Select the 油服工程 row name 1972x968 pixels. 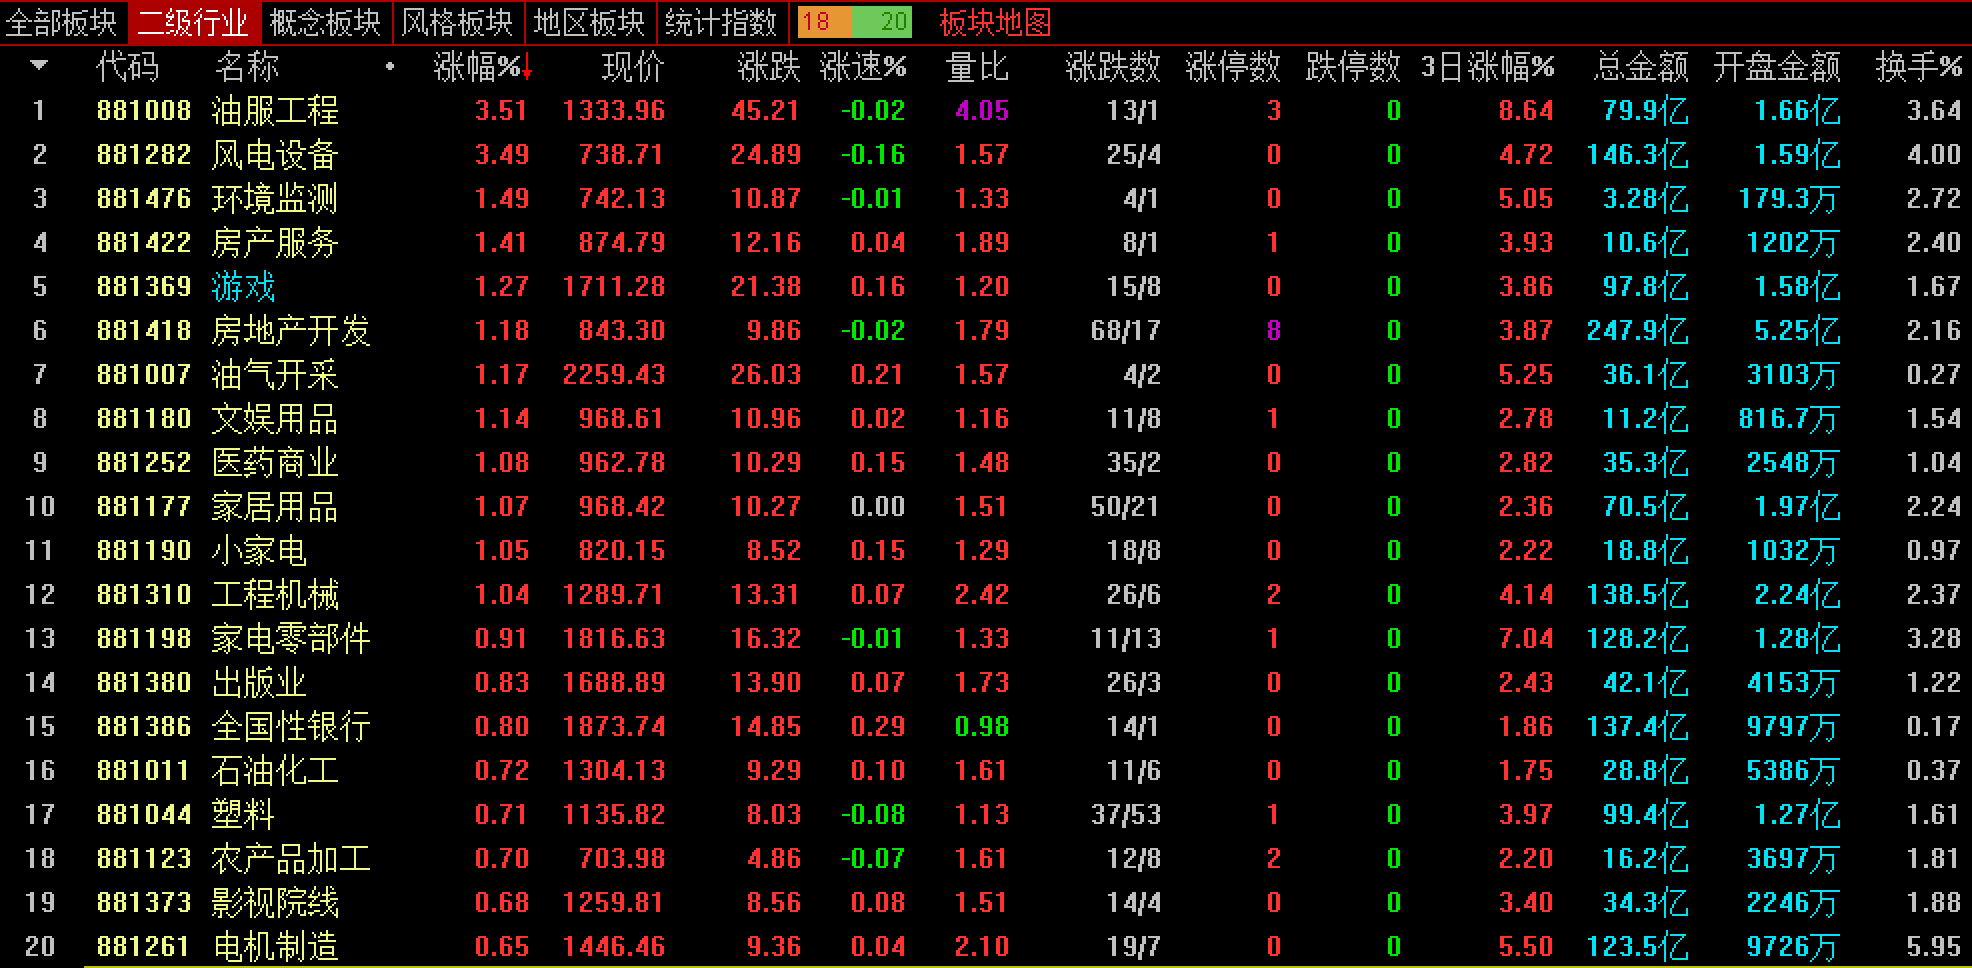coord(275,110)
